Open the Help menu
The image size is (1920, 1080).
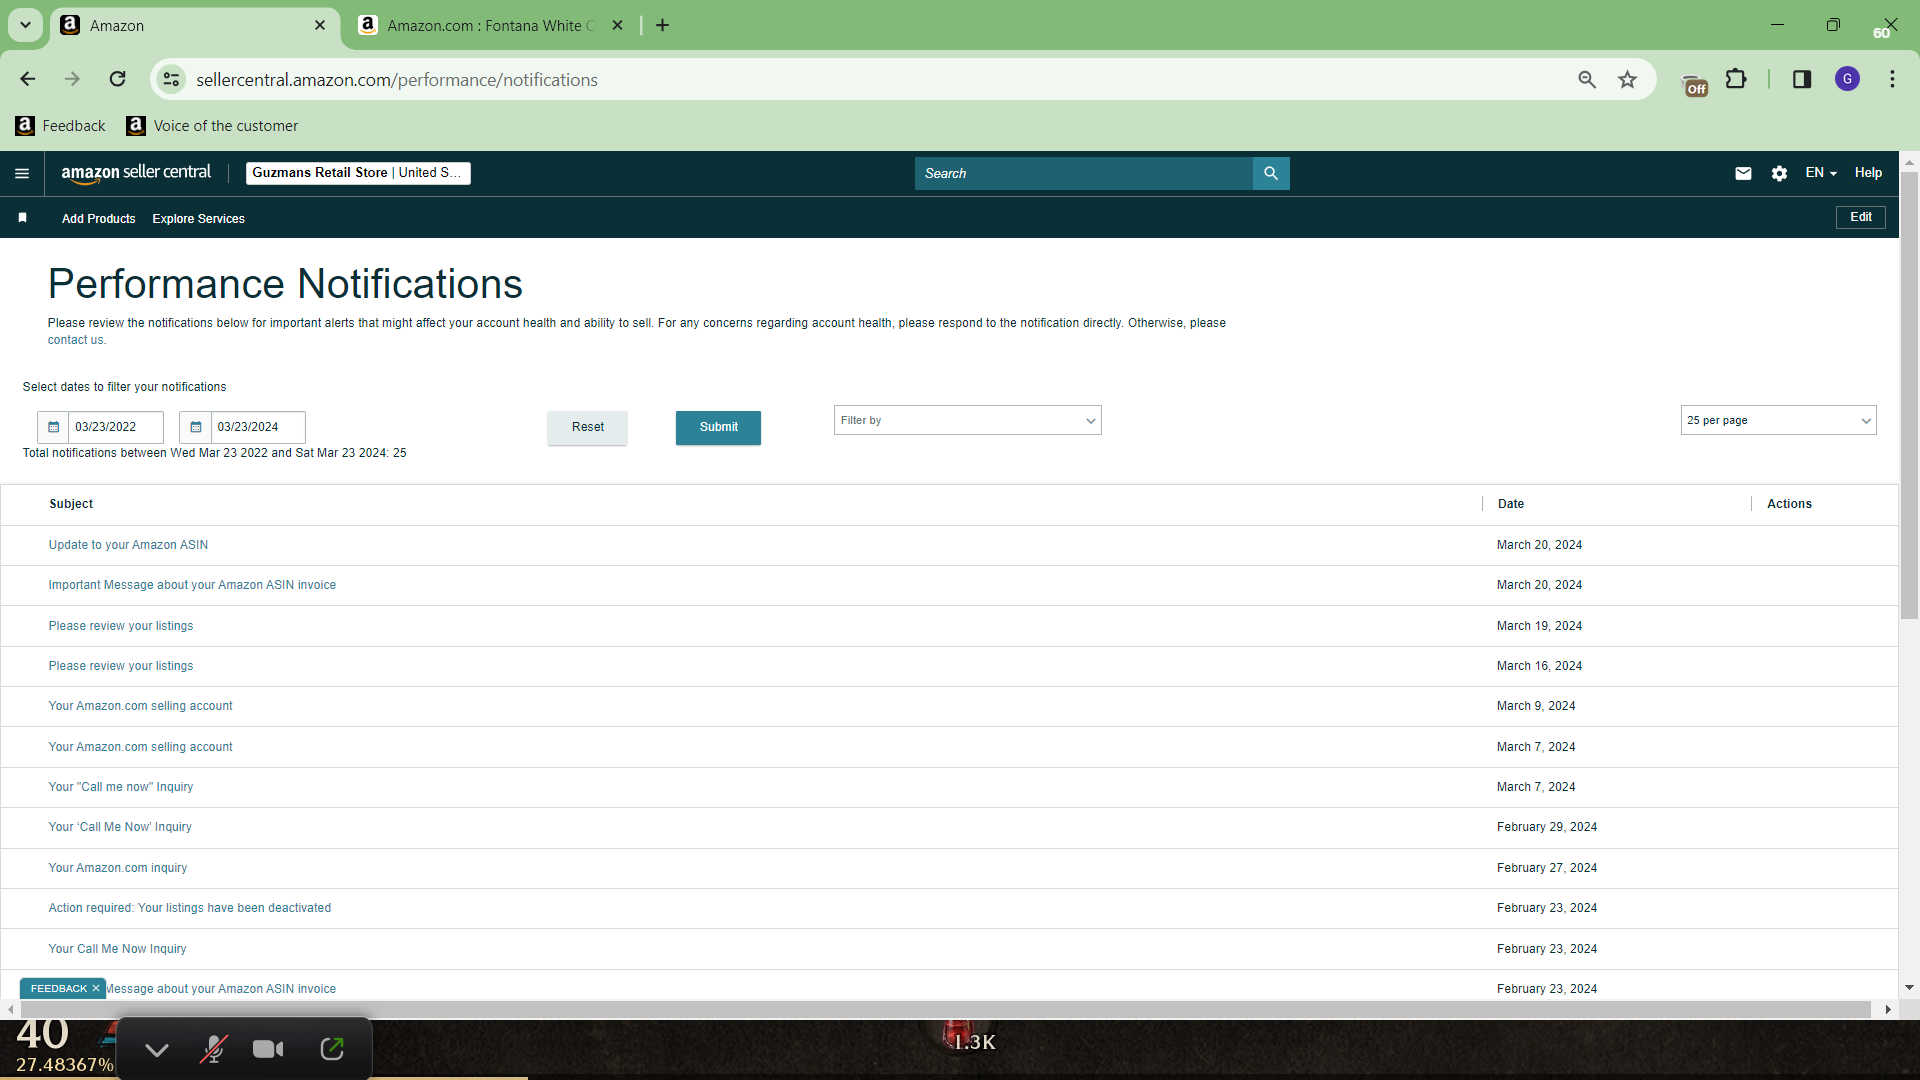click(x=1868, y=173)
